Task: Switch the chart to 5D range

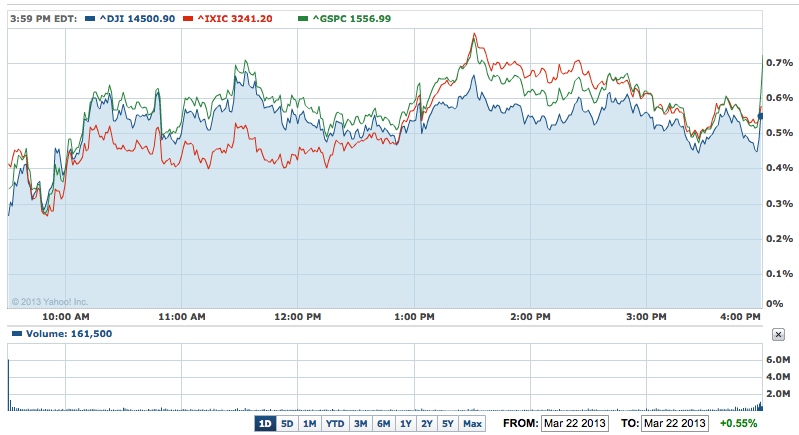Action: point(287,424)
